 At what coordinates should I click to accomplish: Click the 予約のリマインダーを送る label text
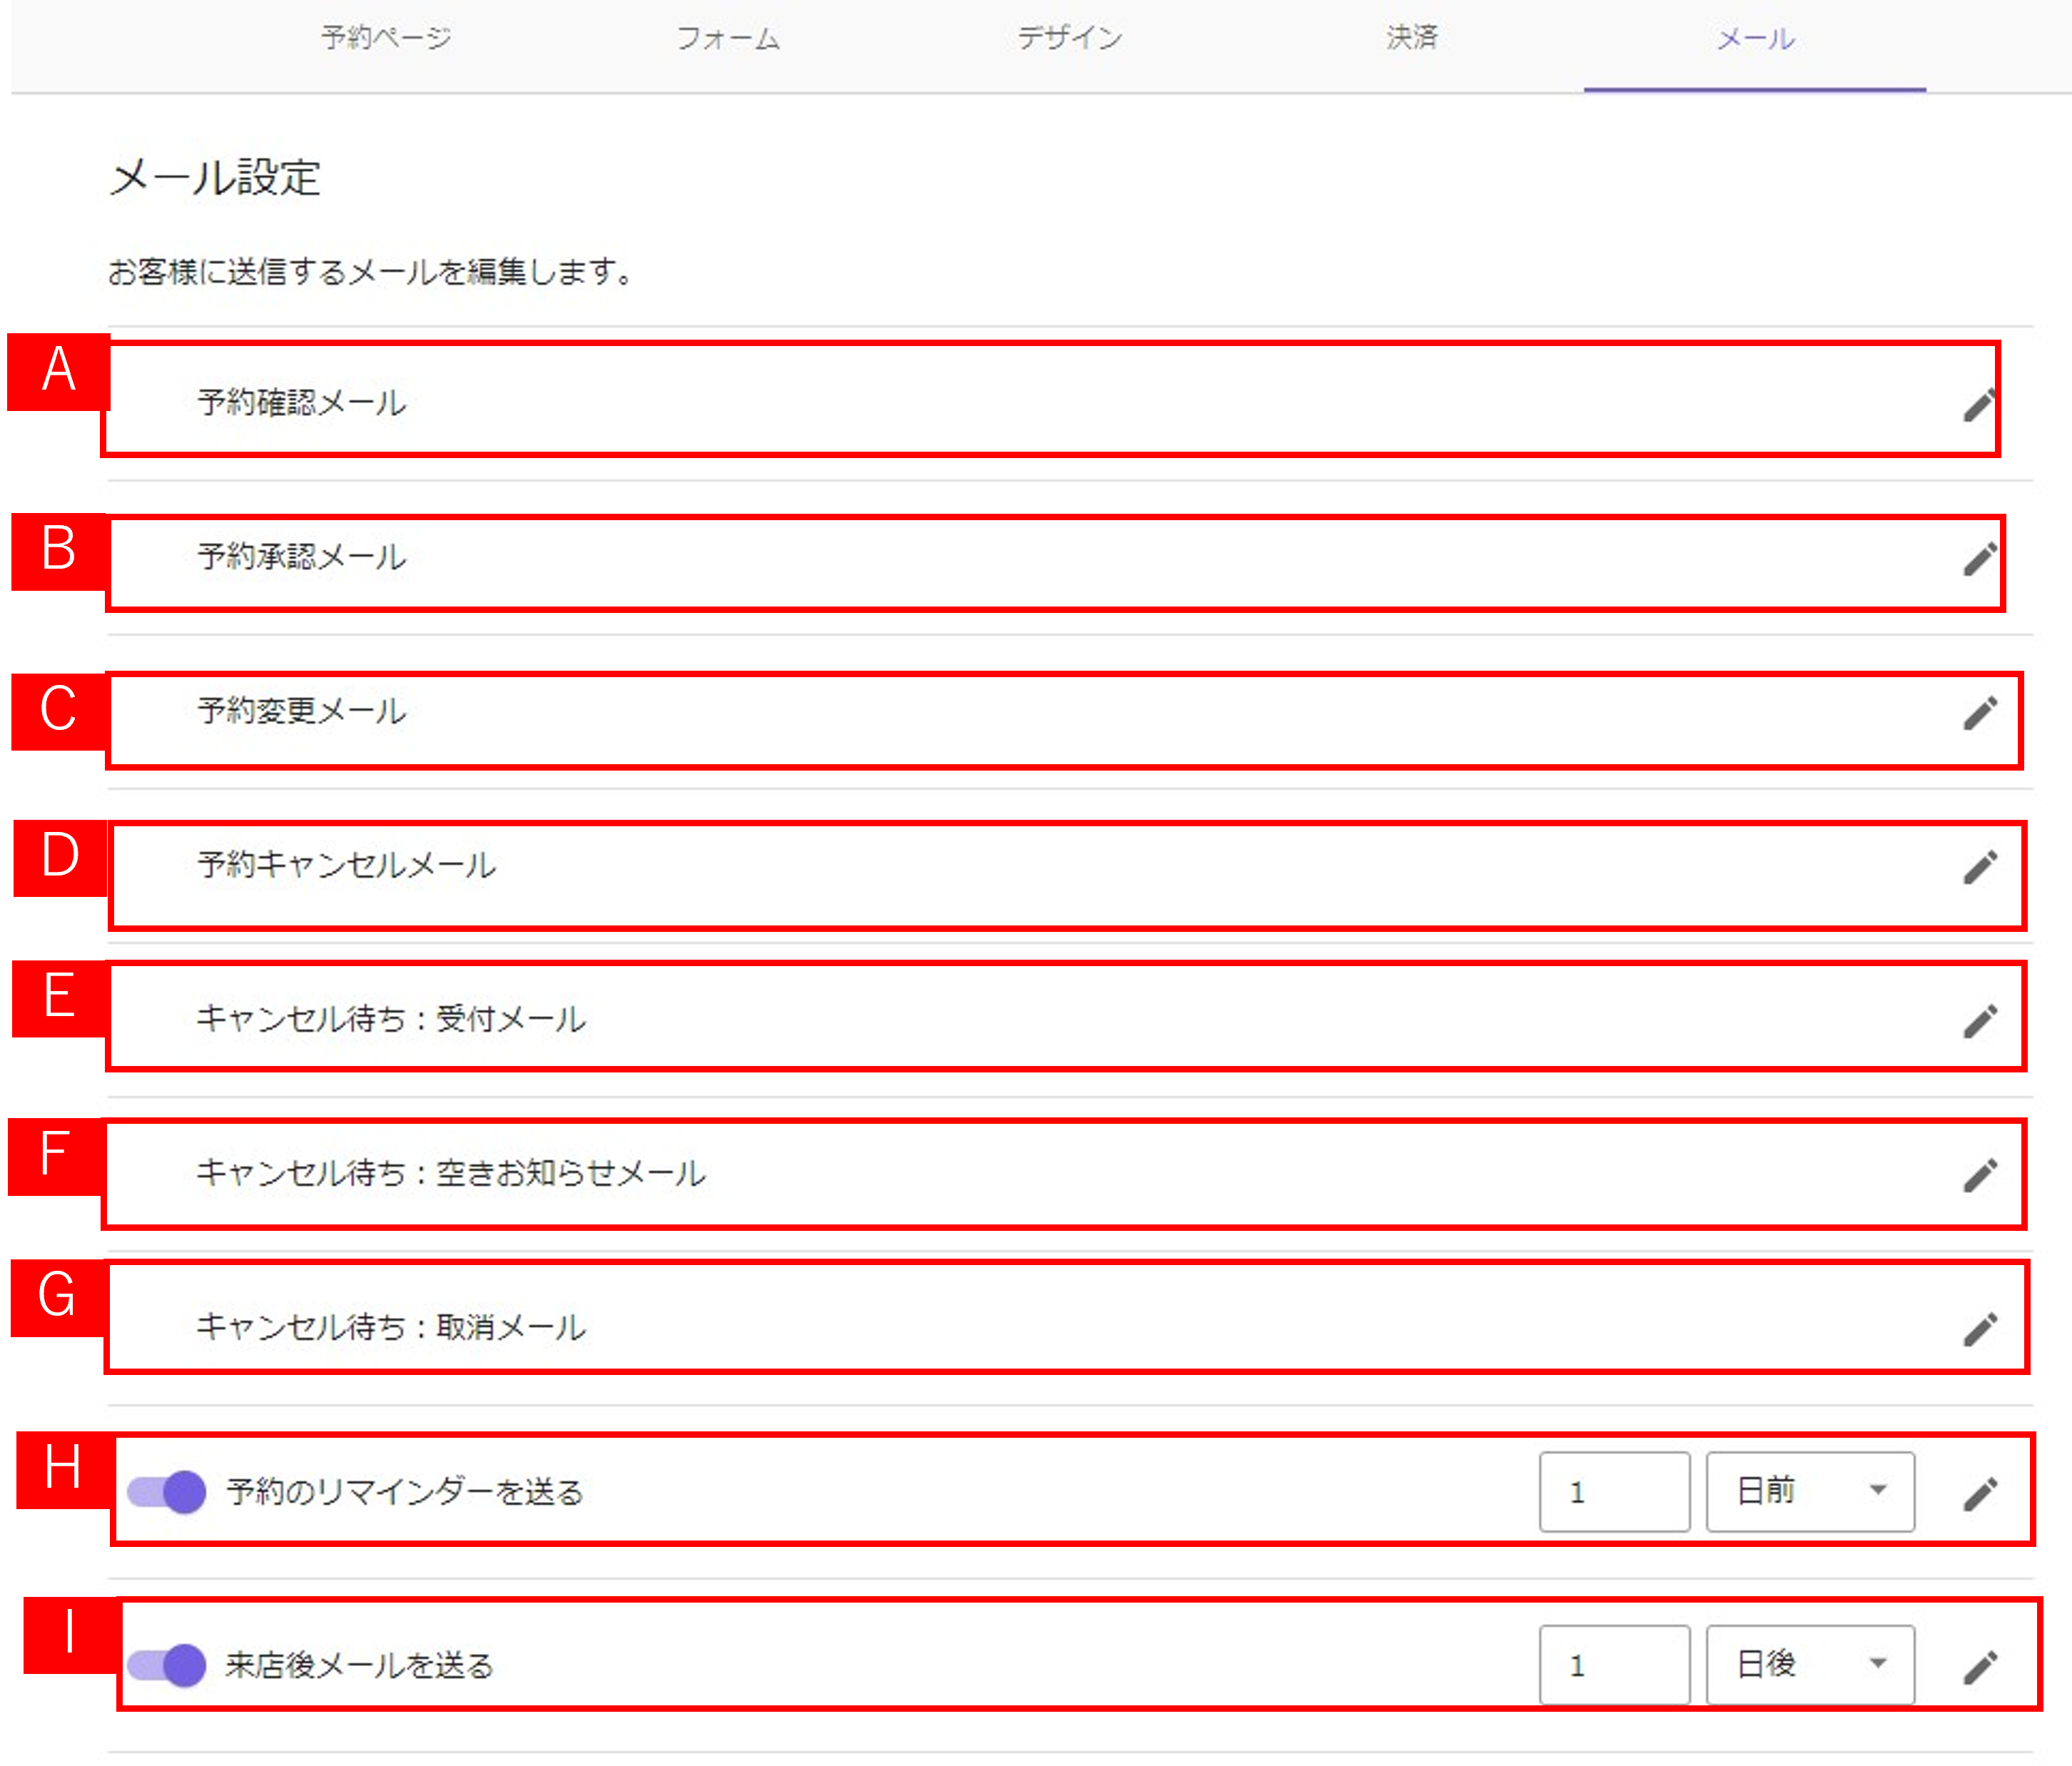tap(404, 1491)
